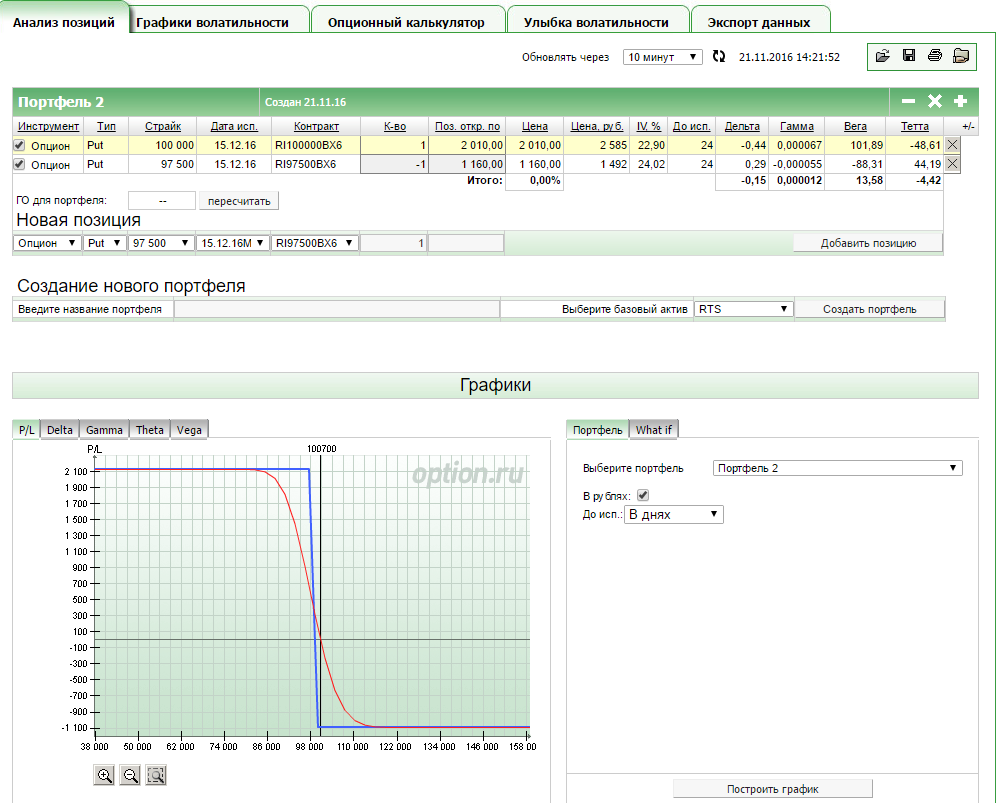Open the '10 минут' refresh interval dropdown
Screen dimensions: 998x803
tap(662, 57)
